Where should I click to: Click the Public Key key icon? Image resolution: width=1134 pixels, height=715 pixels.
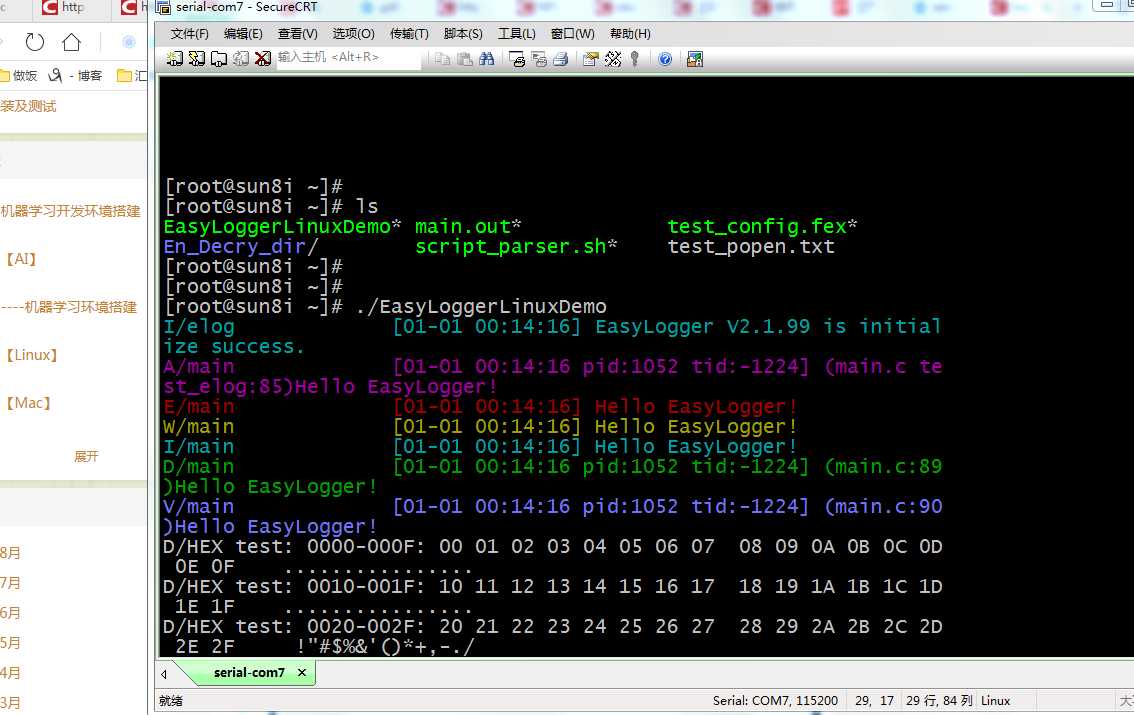pyautogui.click(x=634, y=59)
